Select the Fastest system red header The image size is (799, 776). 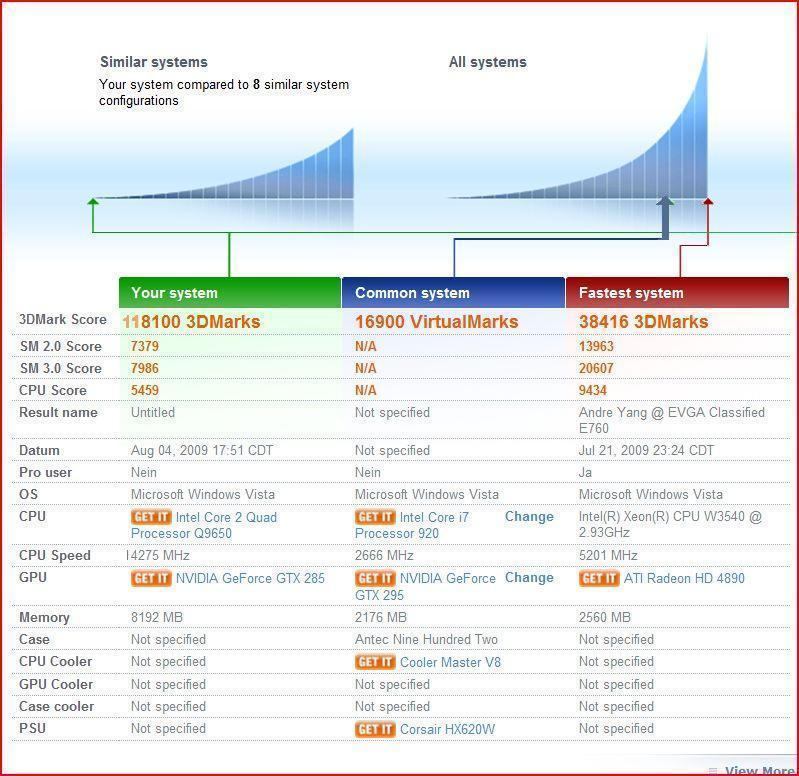[677, 292]
